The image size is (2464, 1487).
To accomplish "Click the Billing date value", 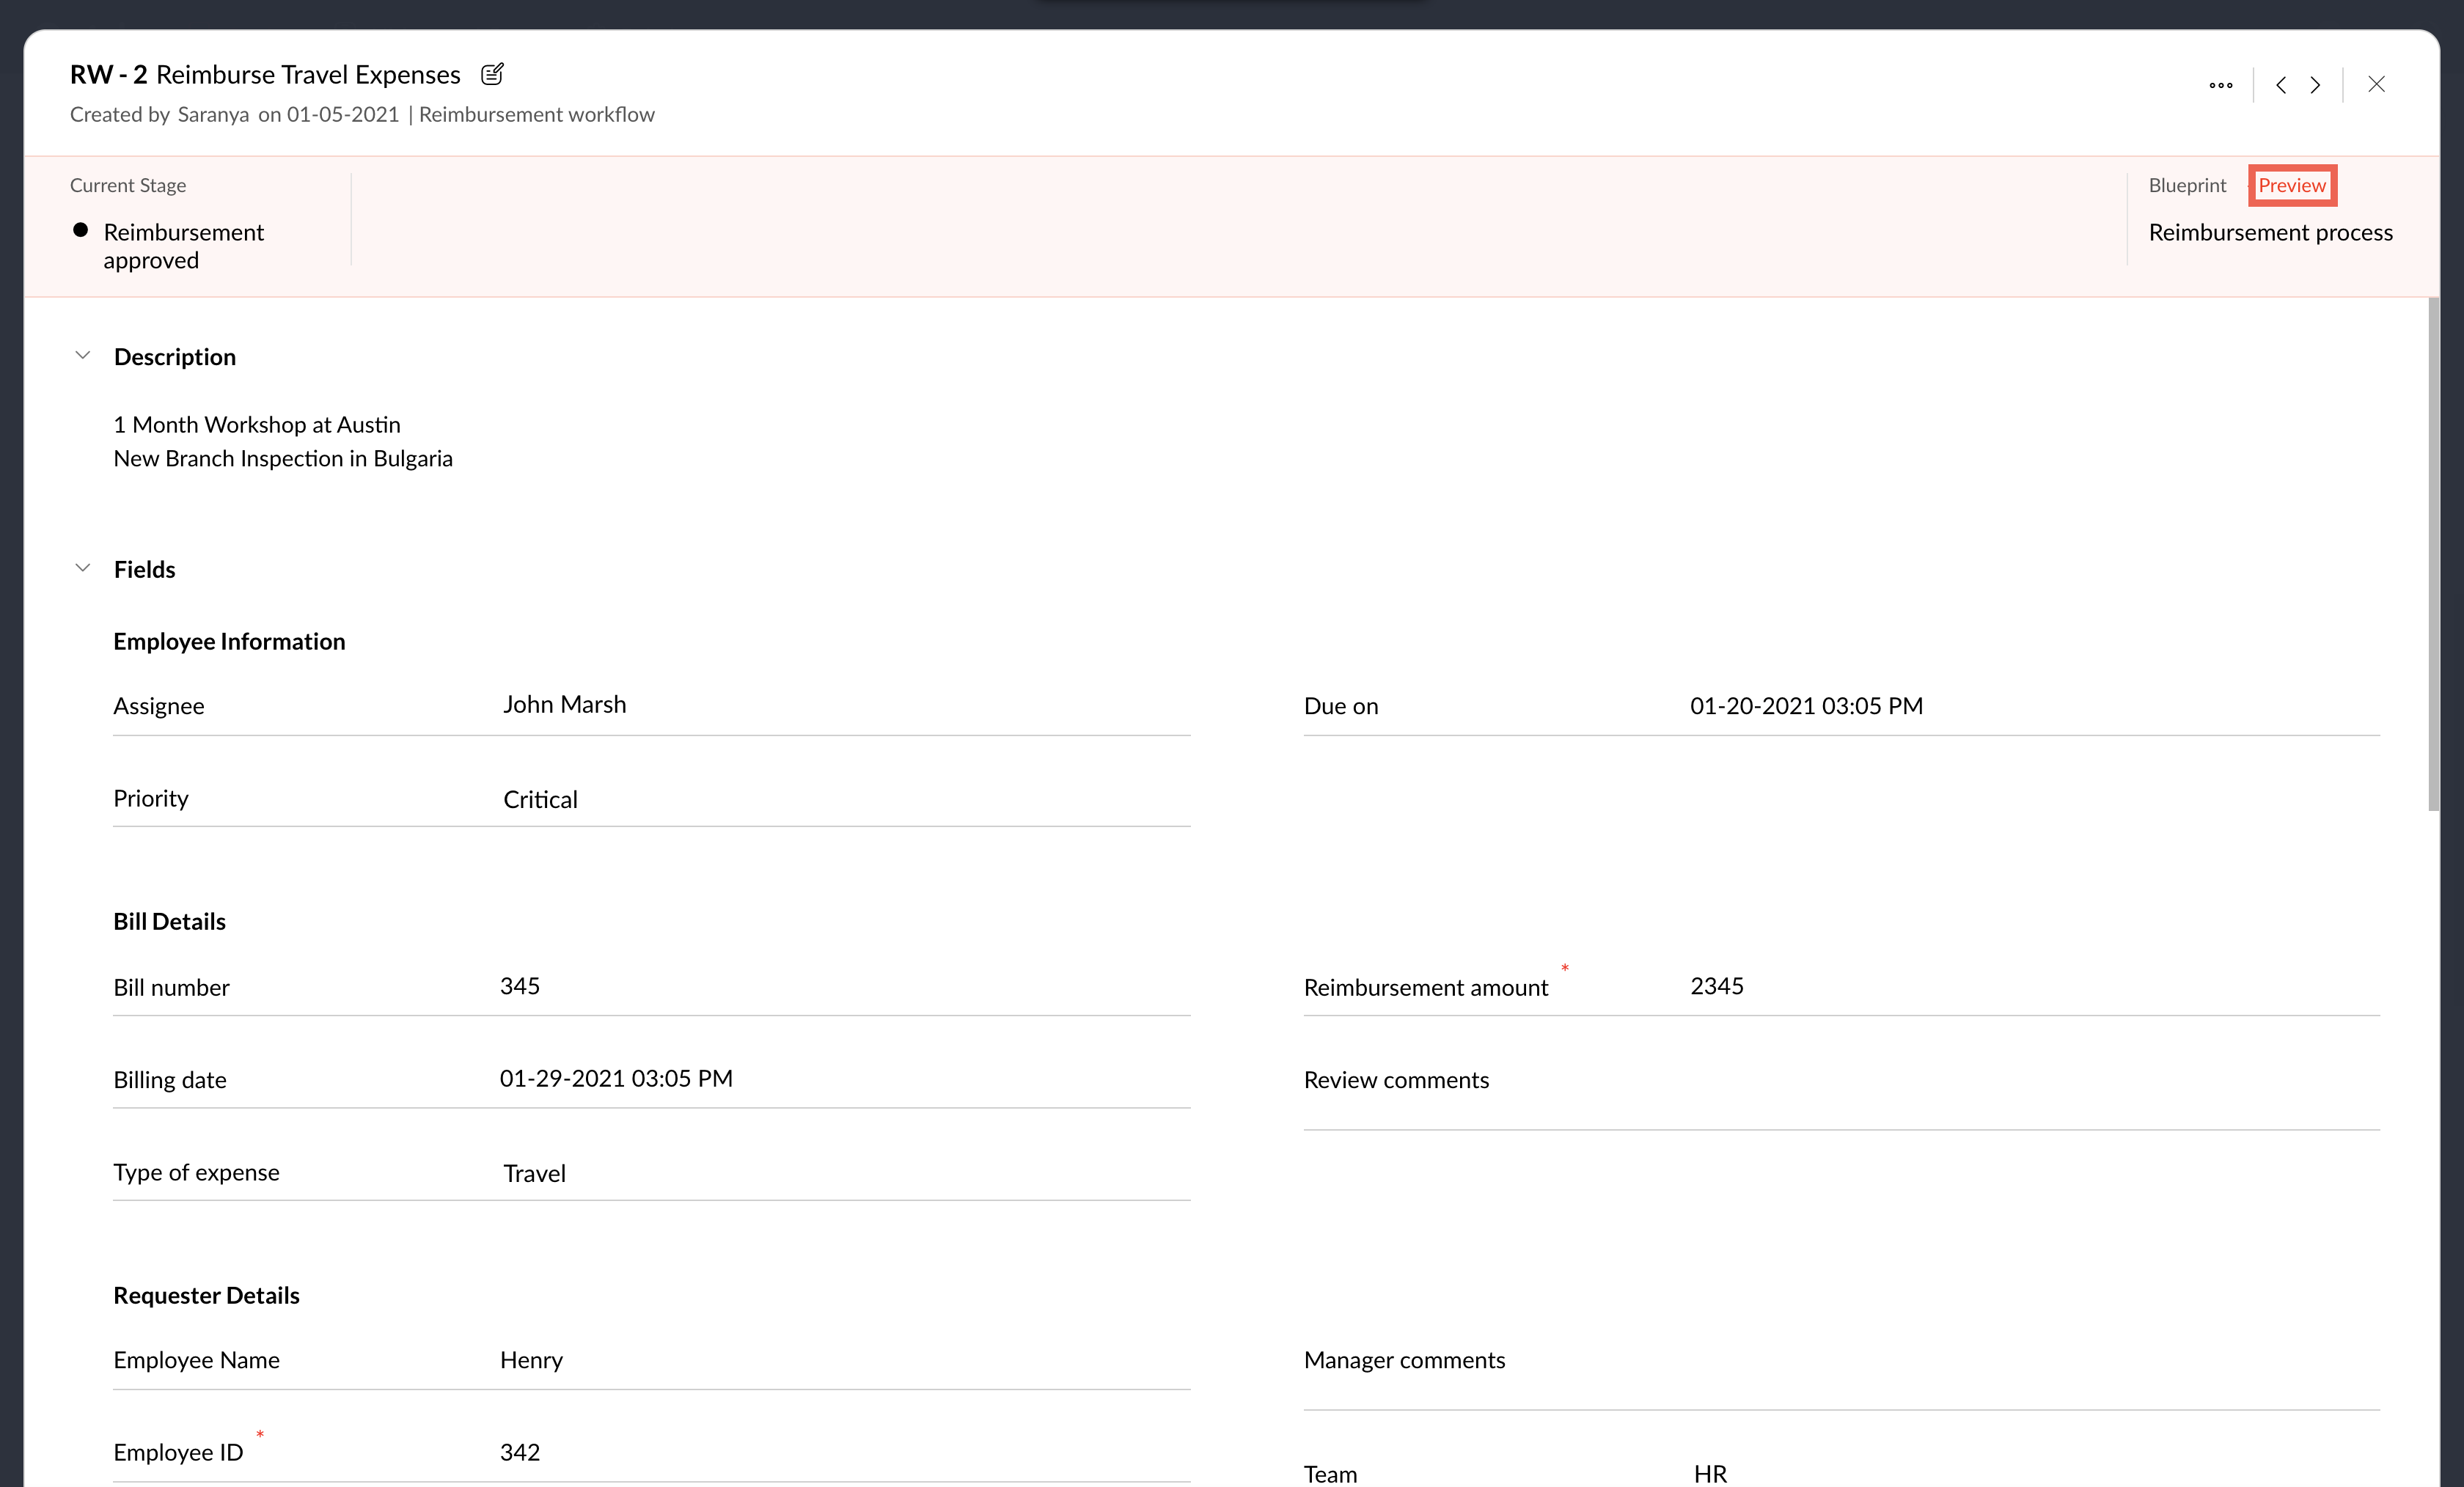I will coord(616,1079).
